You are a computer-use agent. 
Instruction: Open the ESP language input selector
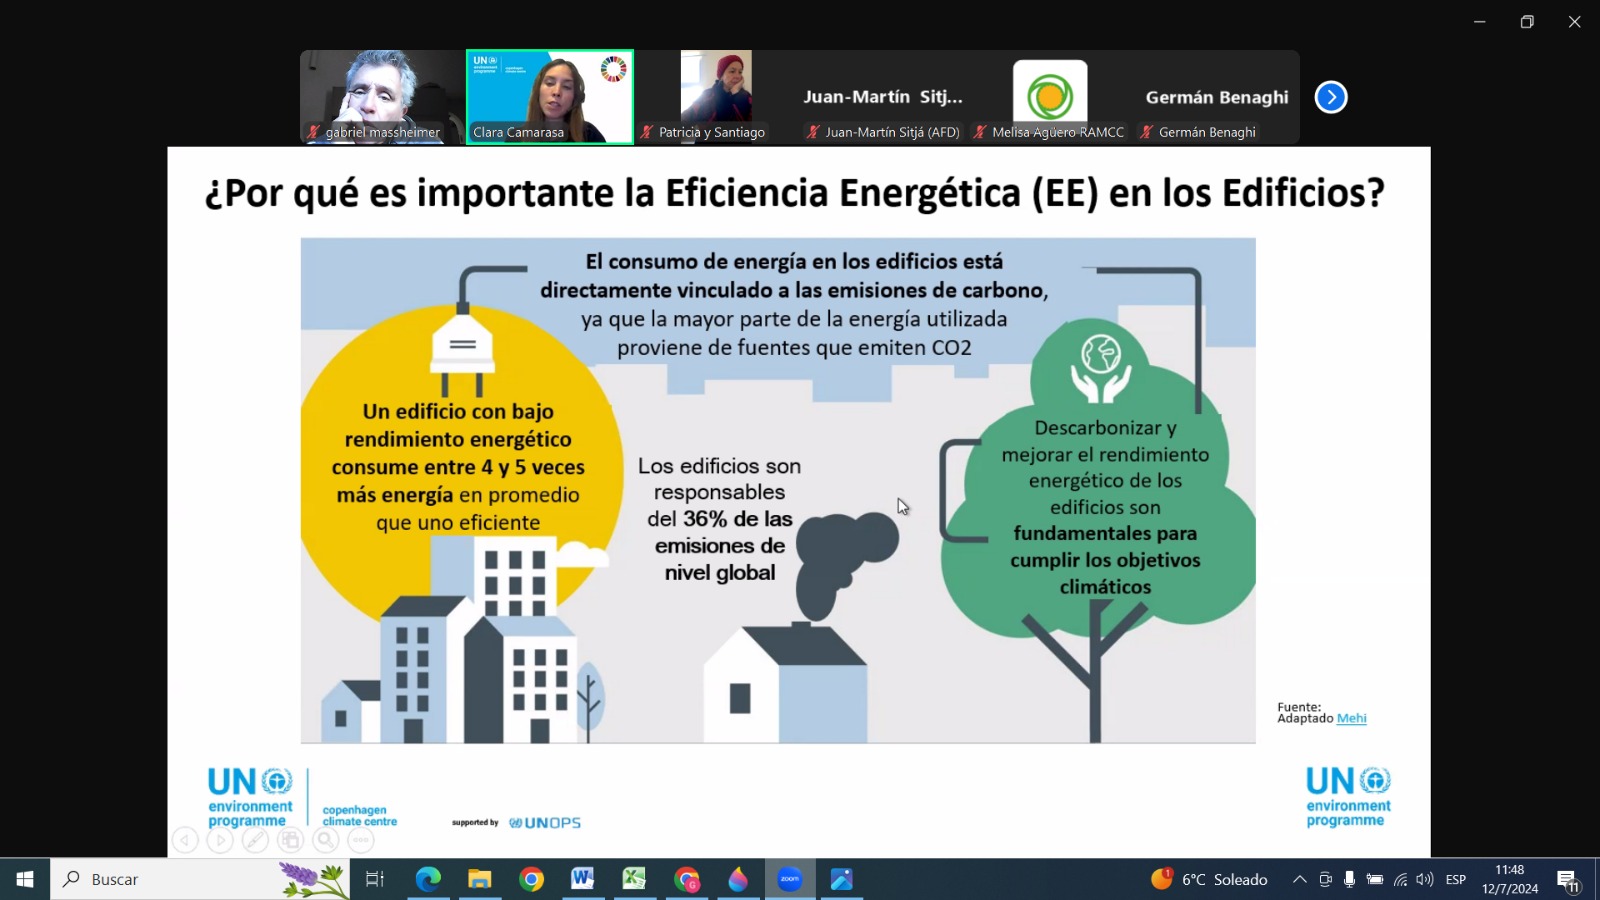(1456, 879)
